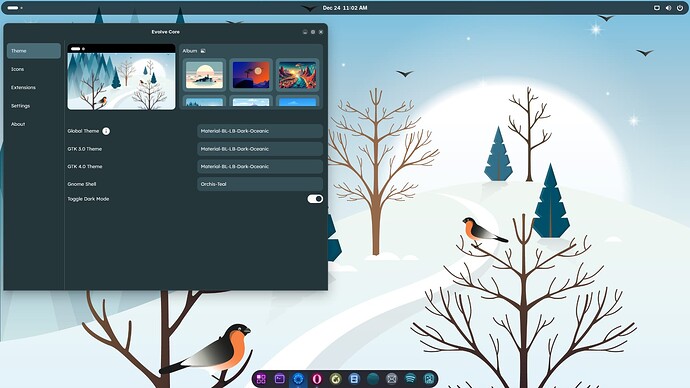This screenshot has width=690, height=388.
Task: Open the gray envelope mail dock icon
Action: pos(392,379)
